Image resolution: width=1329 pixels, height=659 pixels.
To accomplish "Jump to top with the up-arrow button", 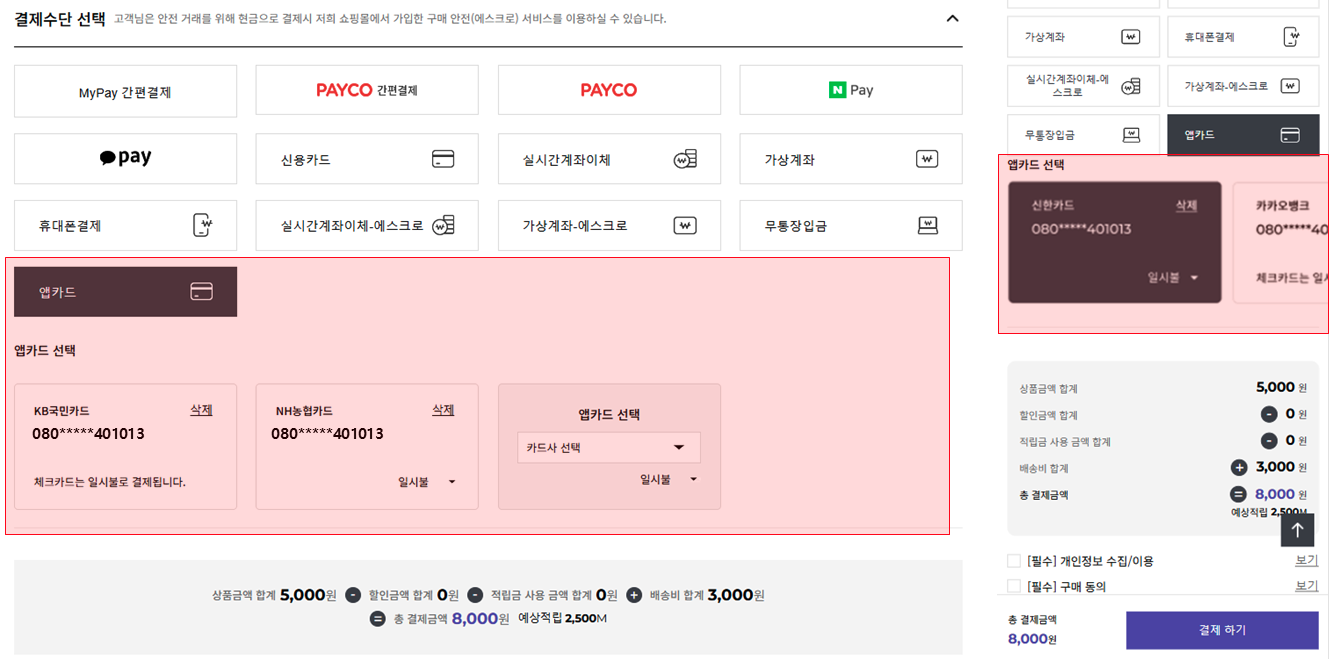I will click(x=1297, y=530).
